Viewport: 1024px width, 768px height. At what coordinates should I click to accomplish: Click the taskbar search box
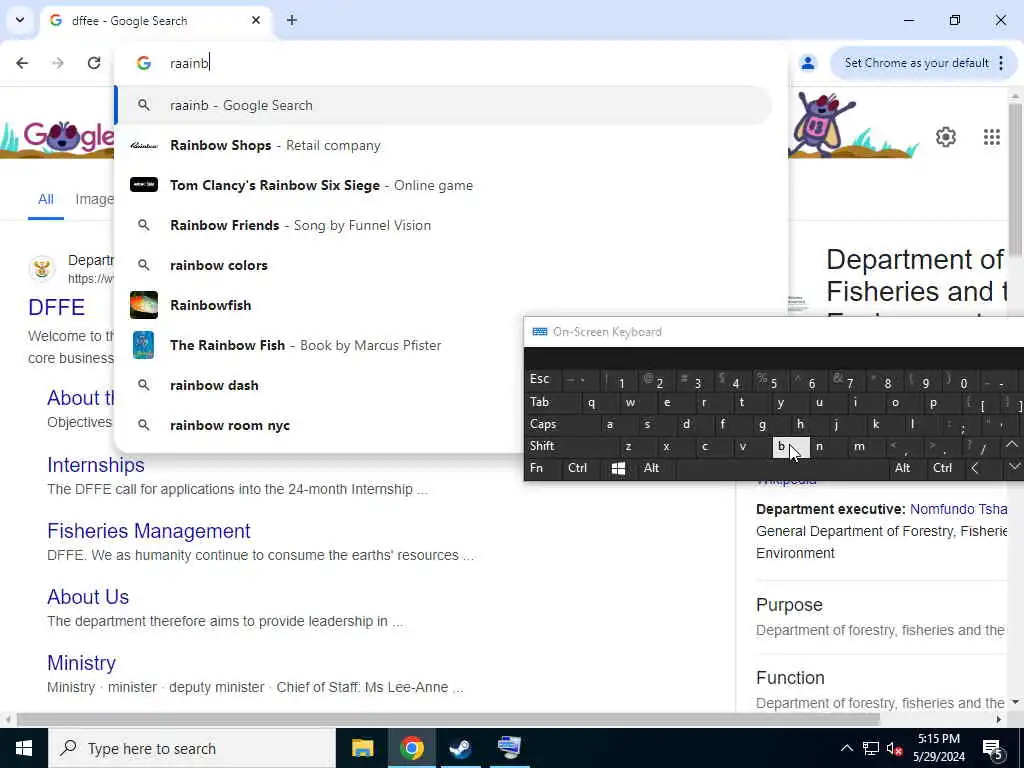(x=192, y=748)
